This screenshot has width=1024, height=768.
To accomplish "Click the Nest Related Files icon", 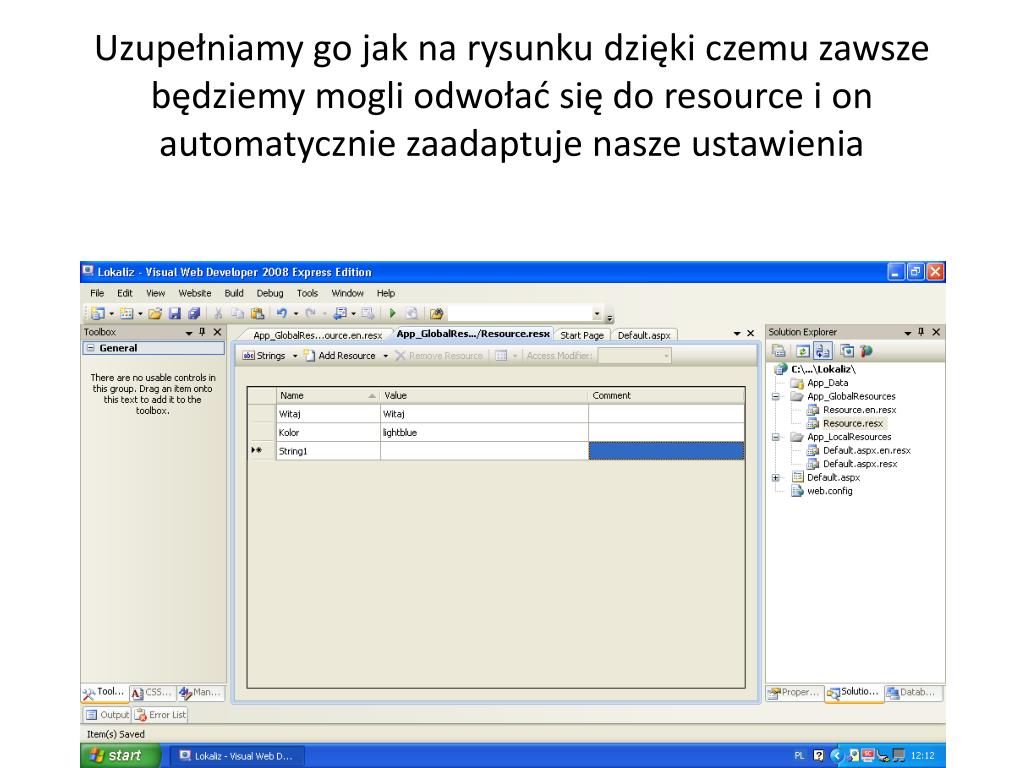I will (822, 351).
